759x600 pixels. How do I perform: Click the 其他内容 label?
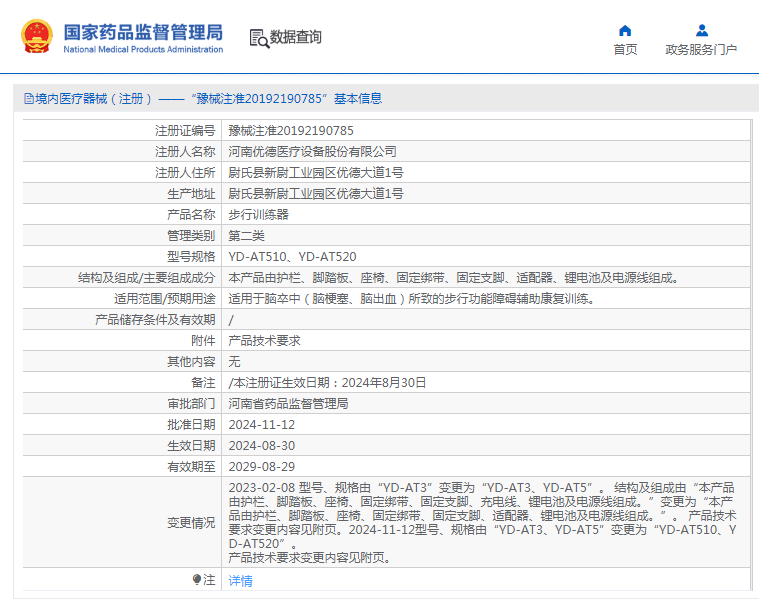point(191,361)
